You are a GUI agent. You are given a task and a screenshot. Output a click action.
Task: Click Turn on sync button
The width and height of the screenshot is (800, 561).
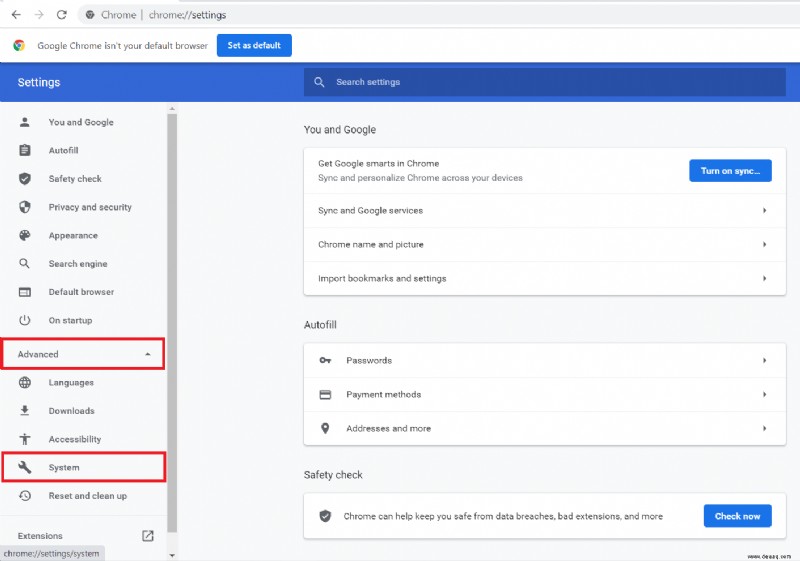[730, 171]
